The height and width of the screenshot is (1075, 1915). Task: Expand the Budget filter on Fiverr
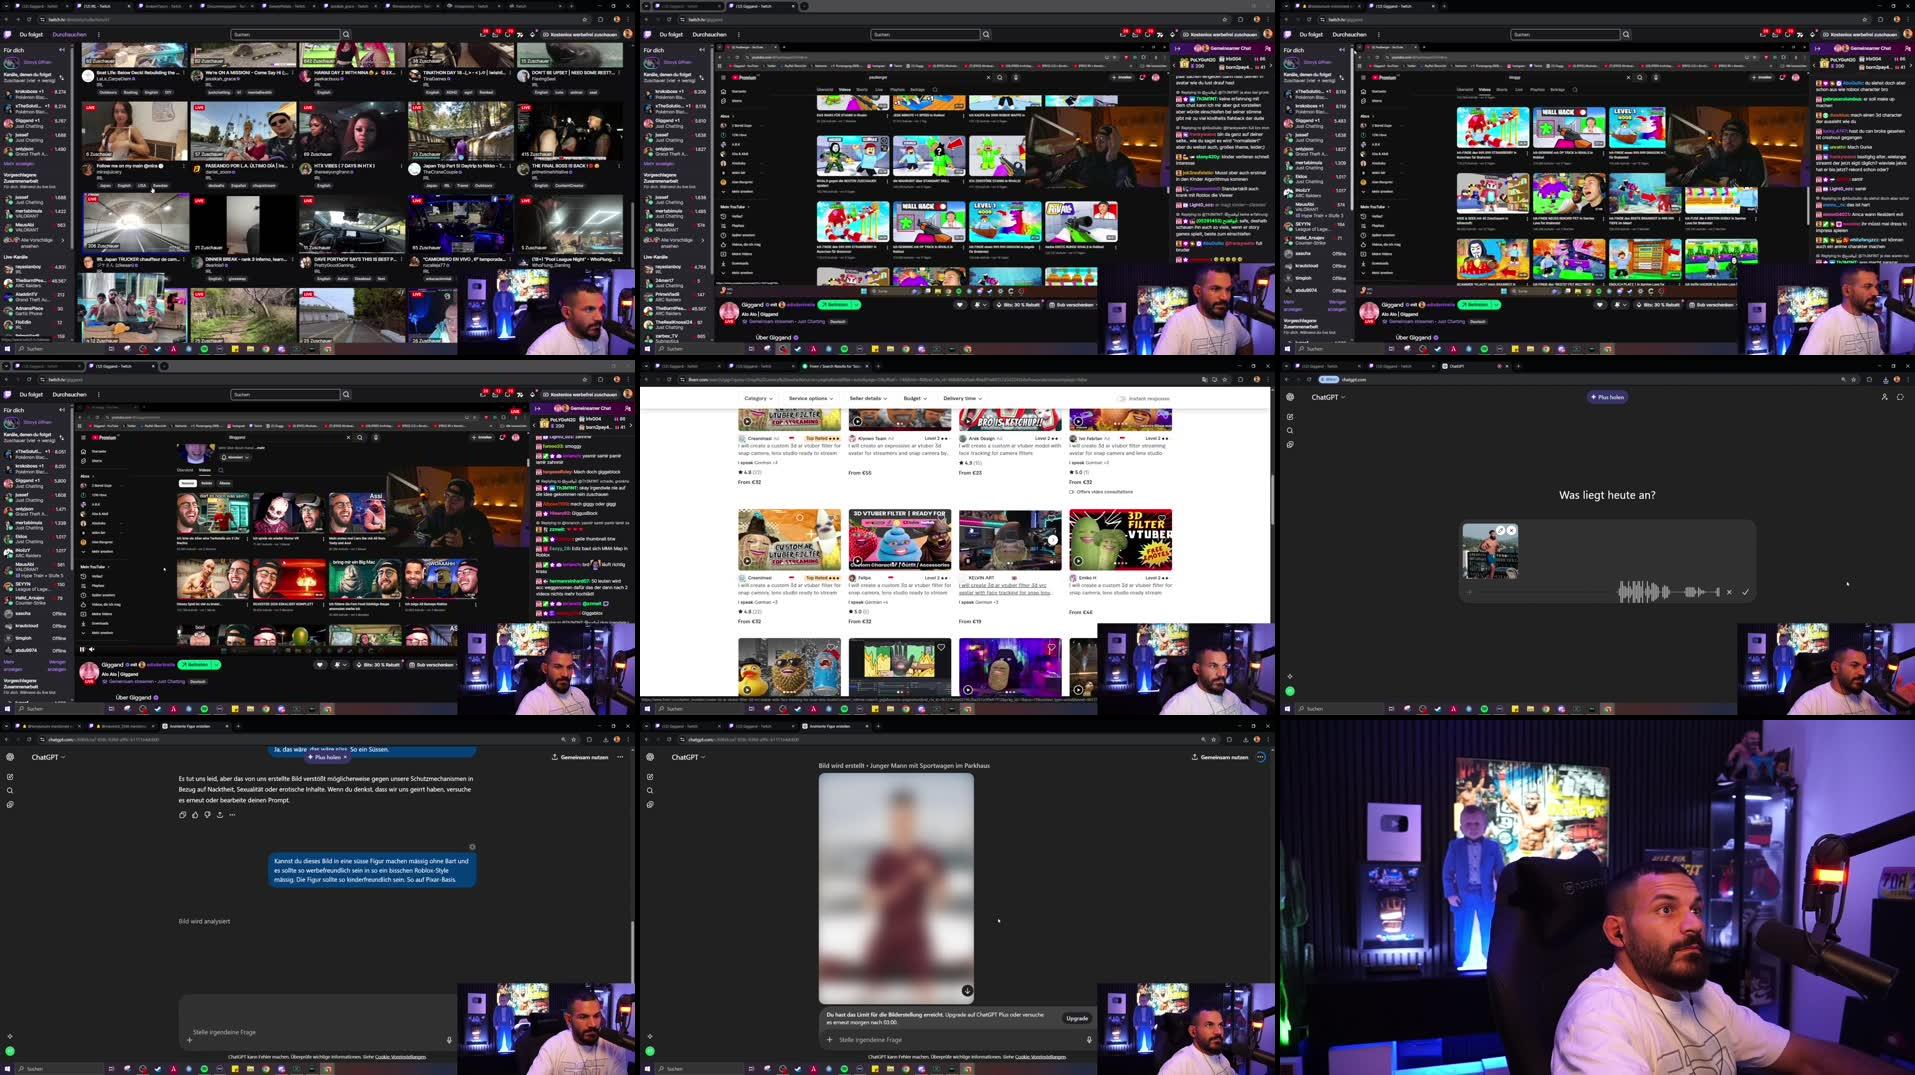pos(915,398)
